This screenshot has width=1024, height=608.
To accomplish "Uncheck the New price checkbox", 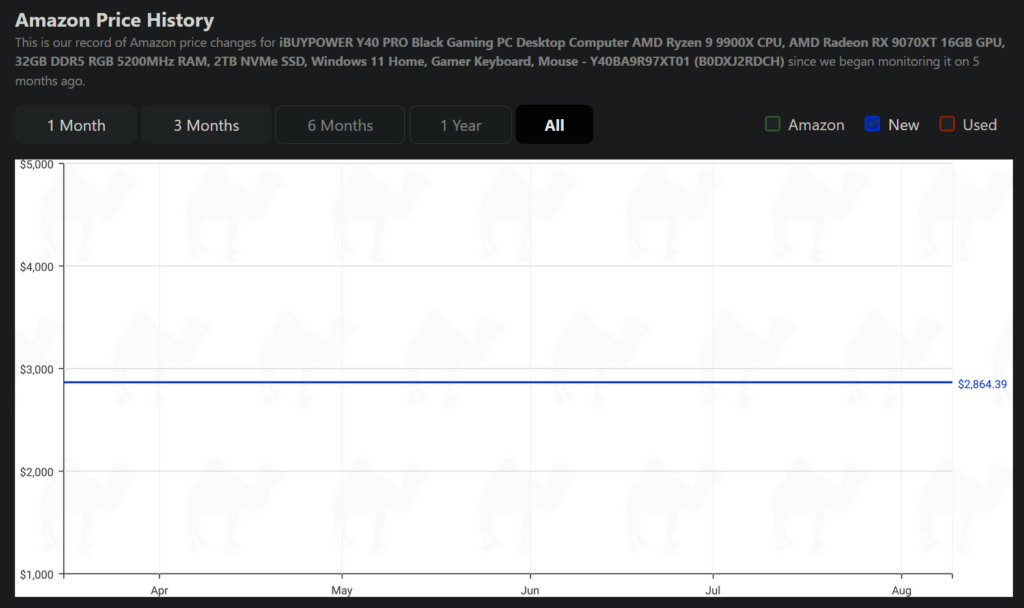I will coord(872,124).
